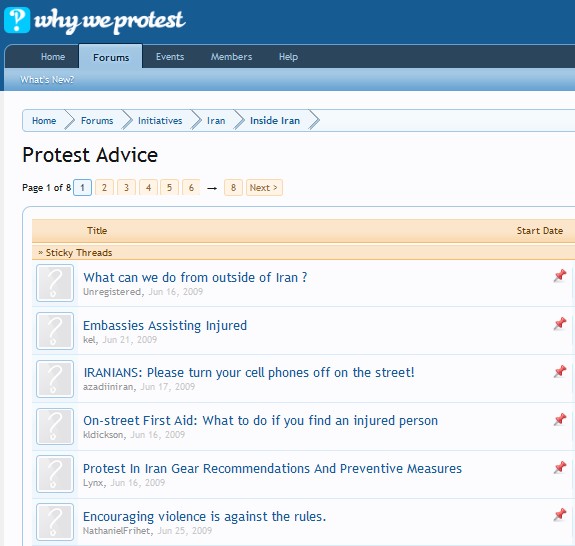Click the avatar icon beside Lynx's Gear Recommendations thread
Viewport: 575px width, 546px height.
[55, 474]
